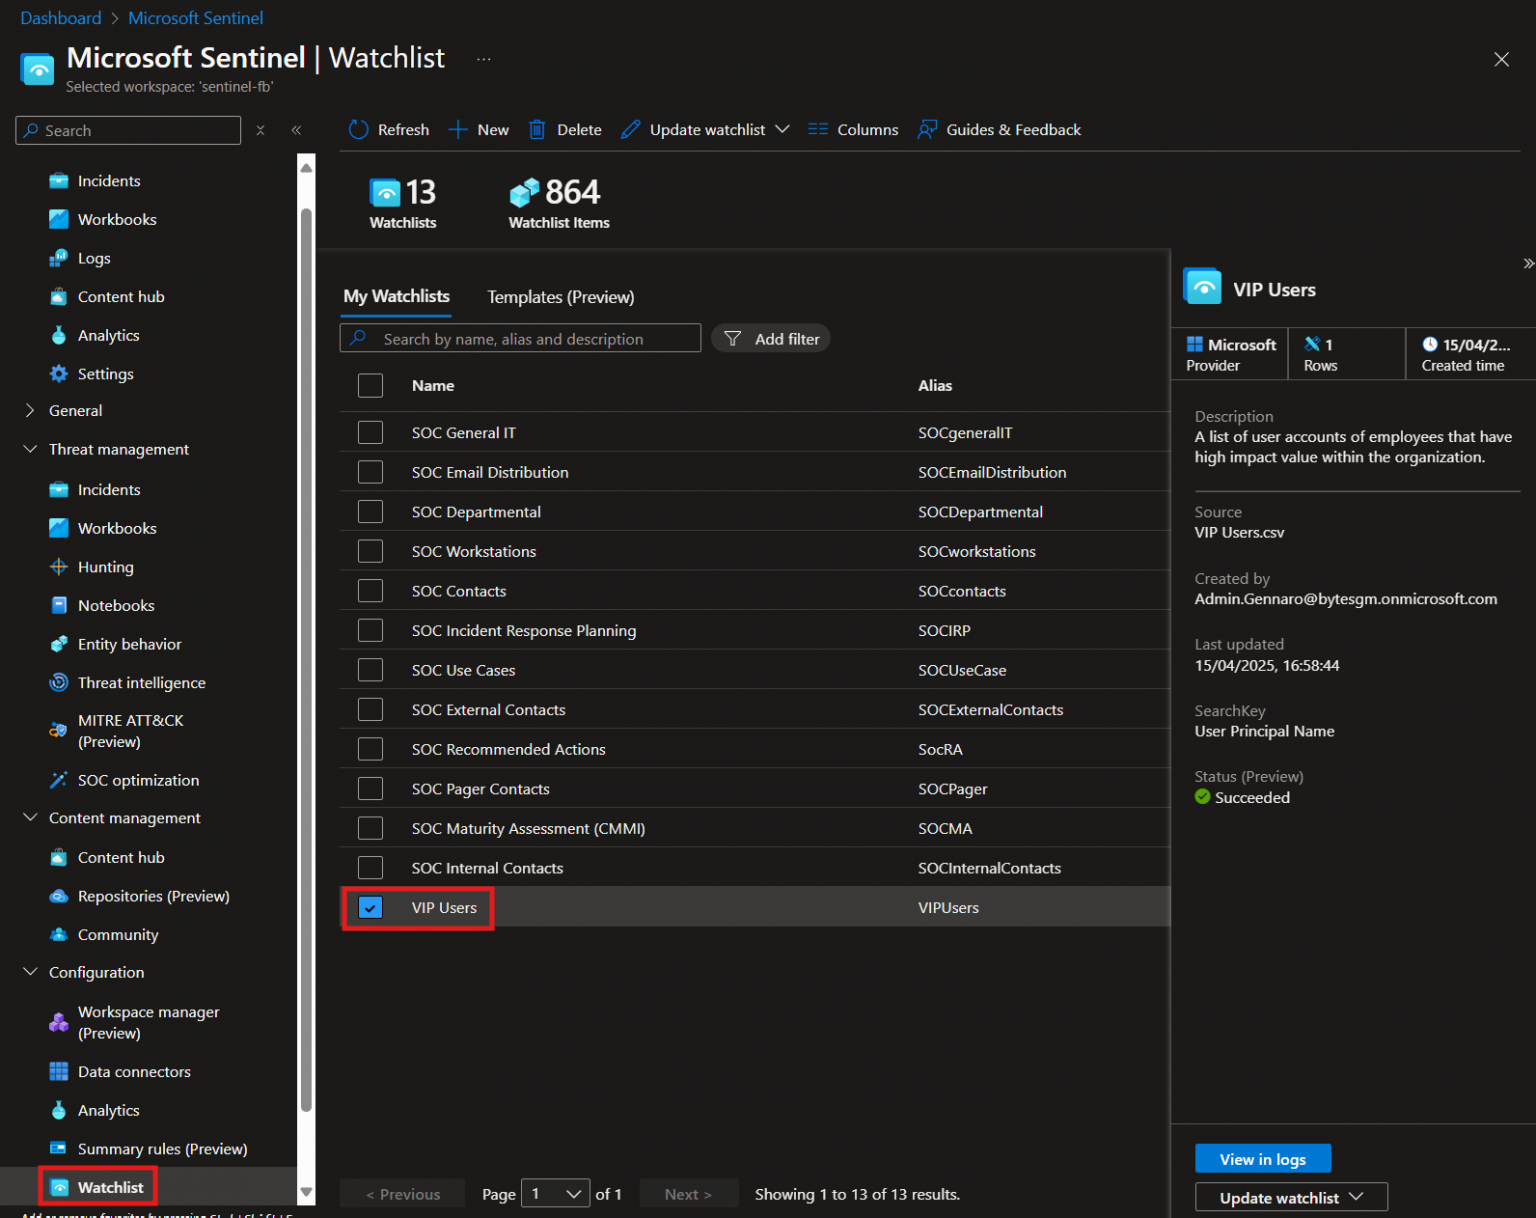
Task: Select all watchlists using the header checkbox
Action: (370, 385)
